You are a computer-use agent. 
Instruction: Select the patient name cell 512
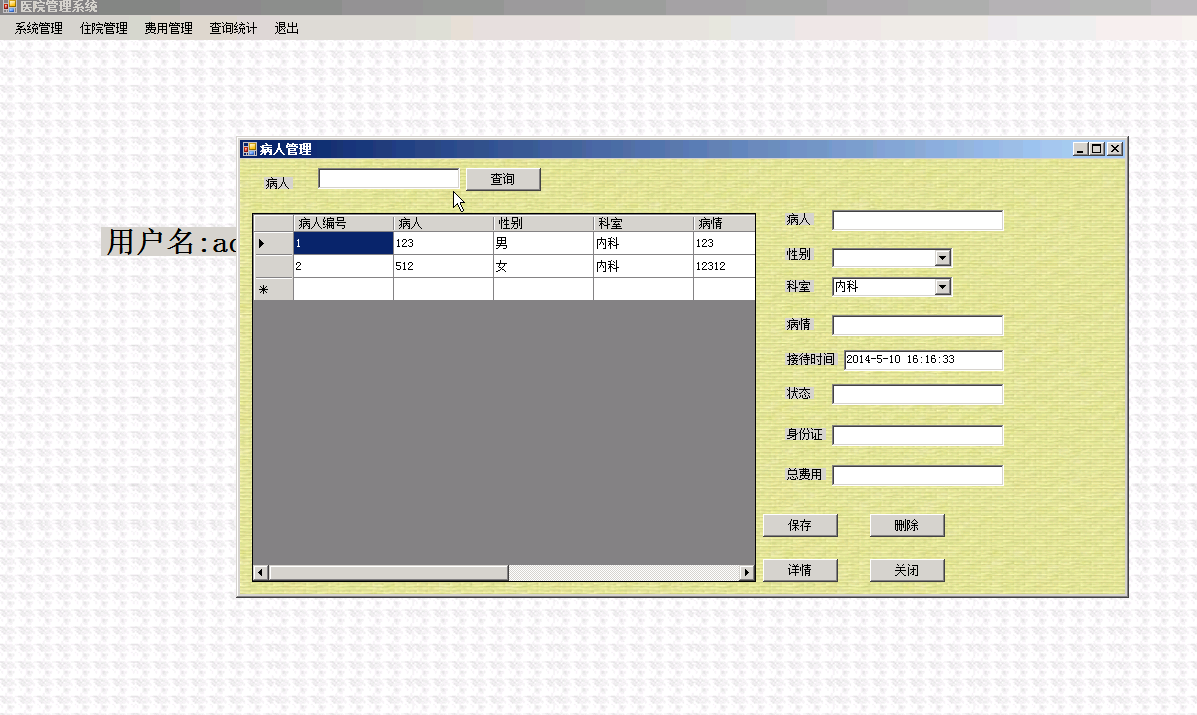(444, 266)
